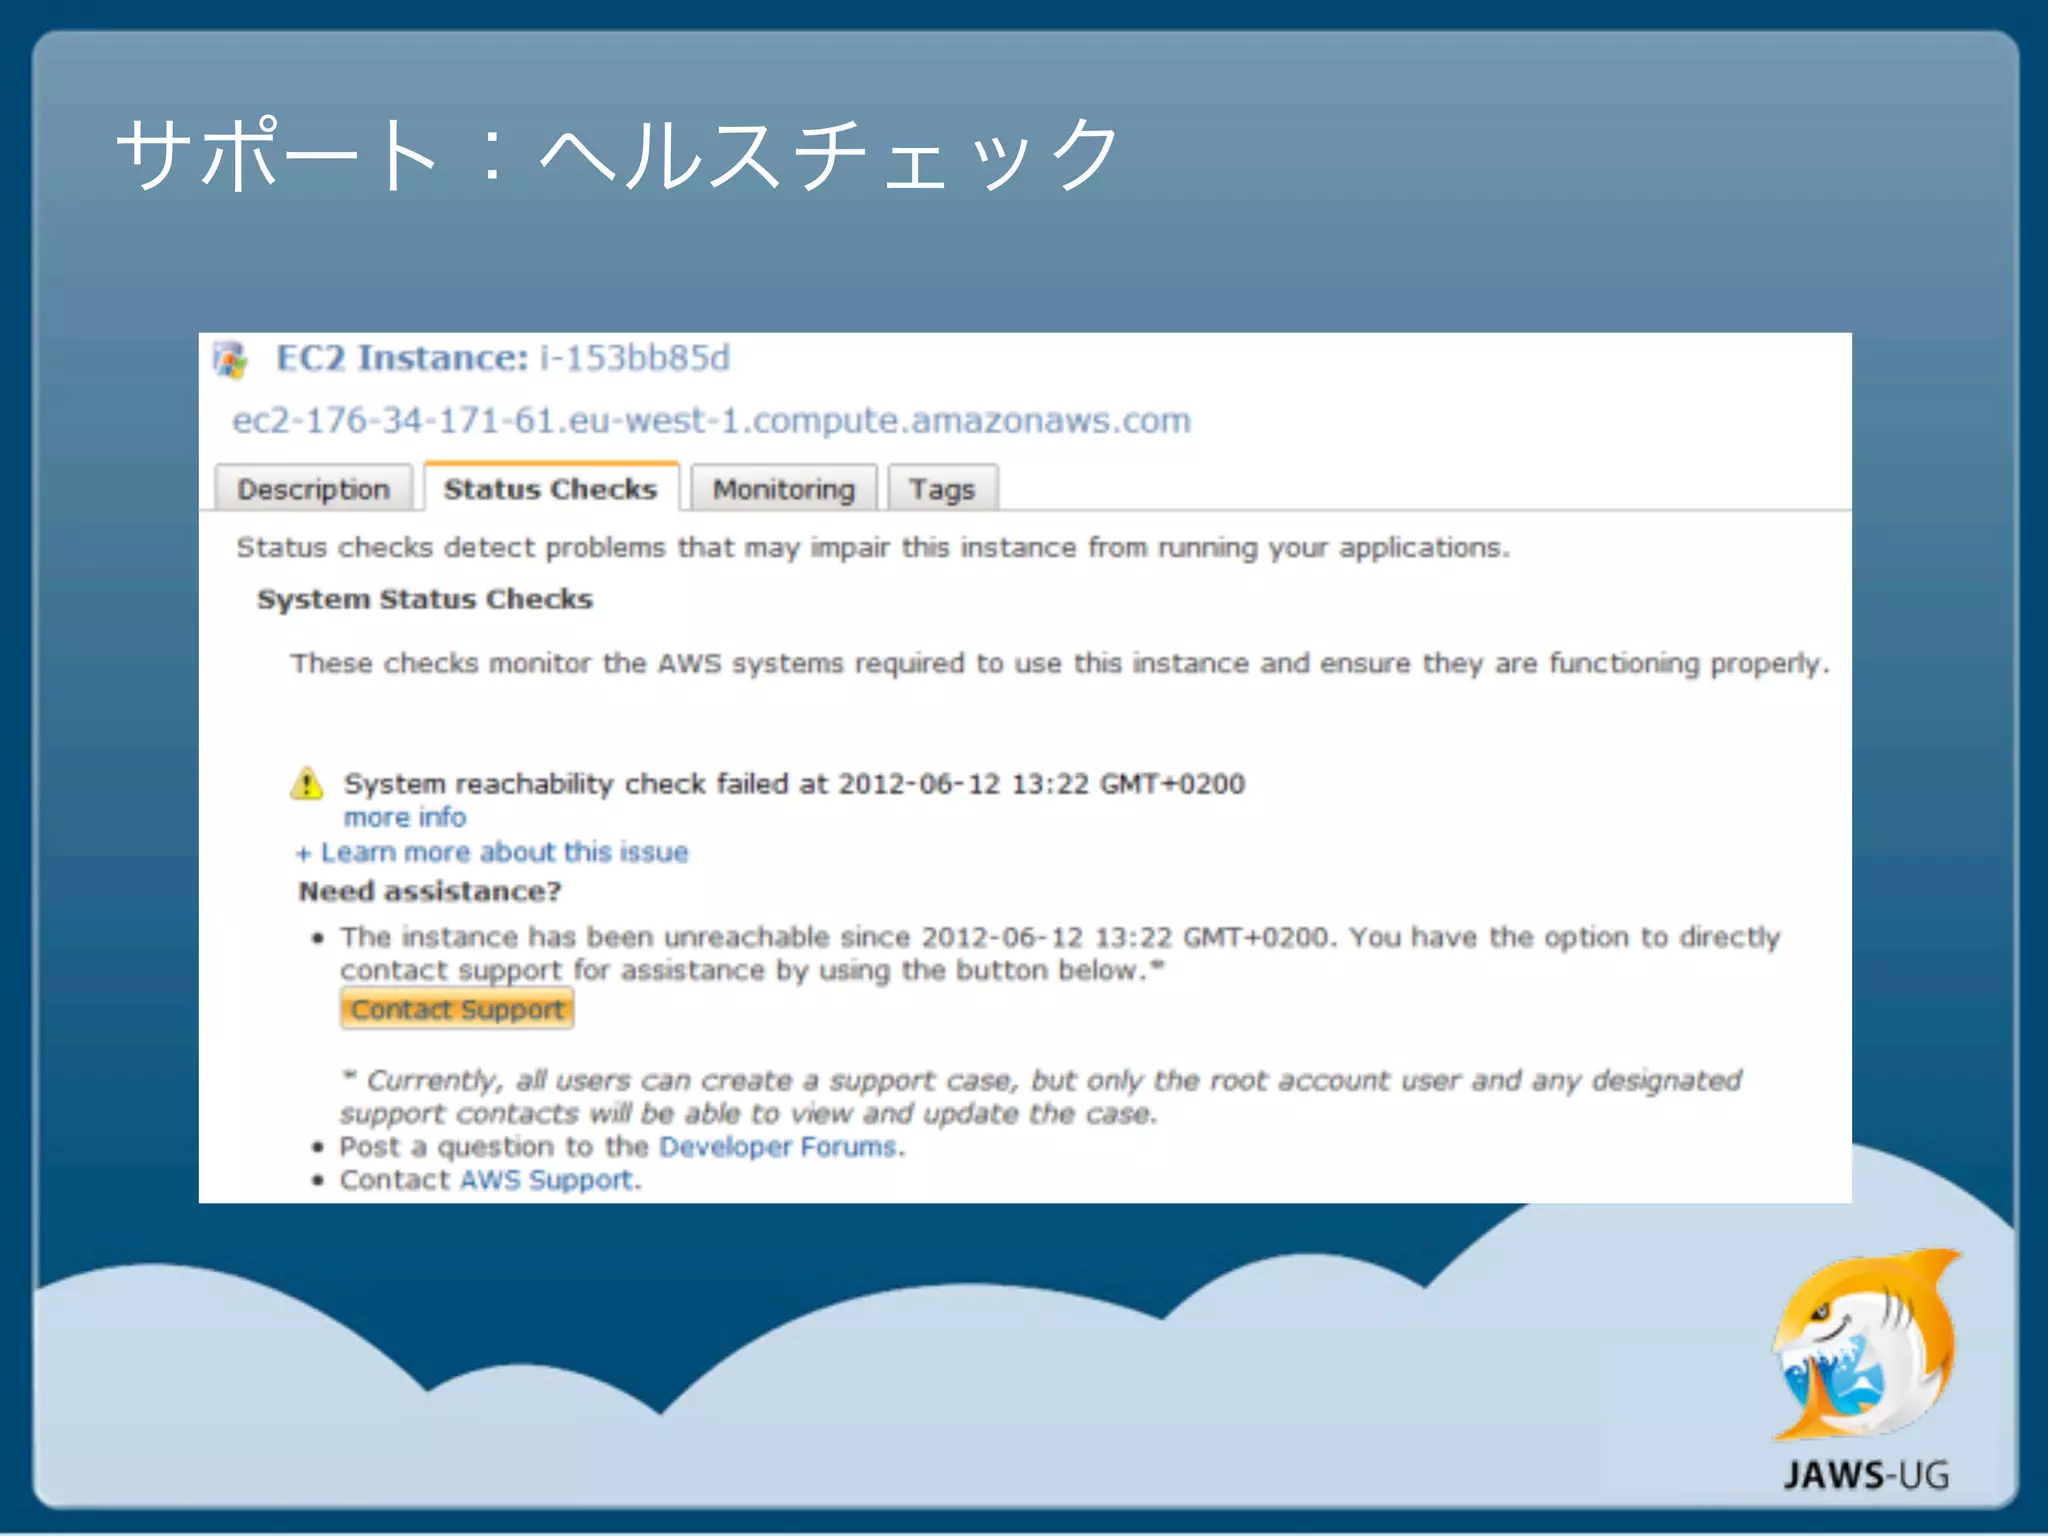Image resolution: width=2048 pixels, height=1536 pixels.
Task: Click the yellow warning triangle icon
Action: 306,783
